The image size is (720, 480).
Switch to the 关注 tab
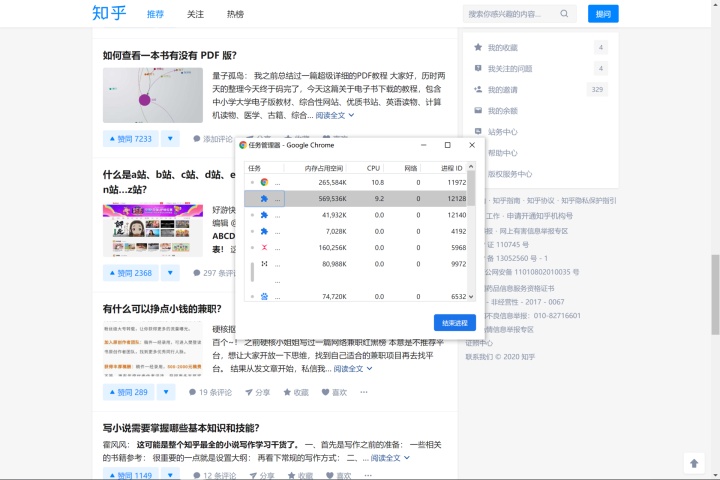click(x=195, y=14)
